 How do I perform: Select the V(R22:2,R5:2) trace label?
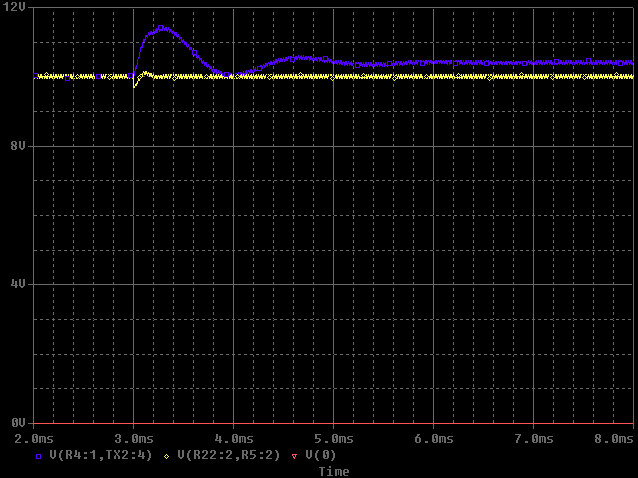pyautogui.click(x=229, y=455)
